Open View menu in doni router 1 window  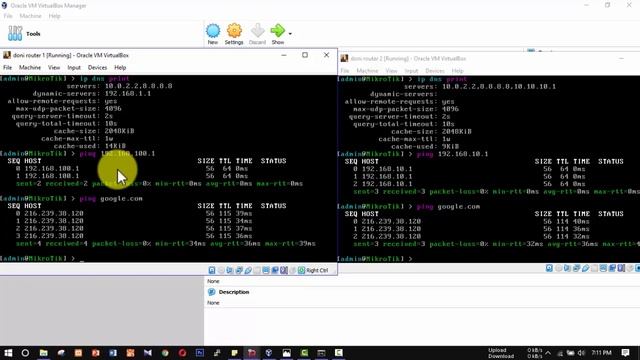(54, 67)
